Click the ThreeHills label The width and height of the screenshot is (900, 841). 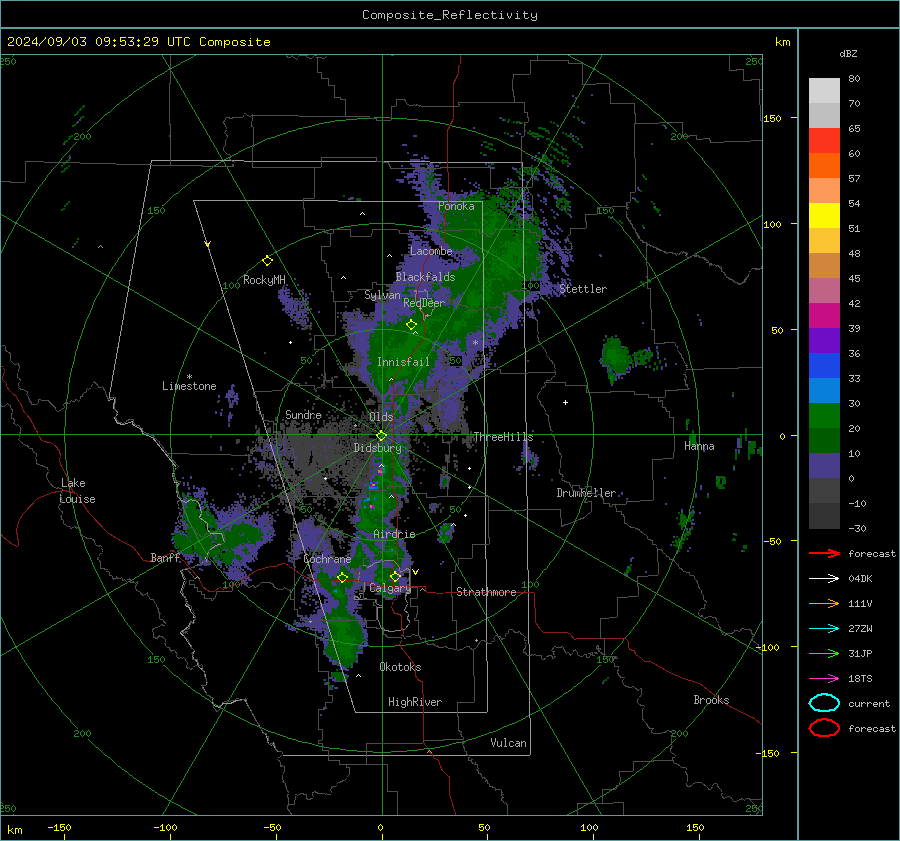pos(503,437)
